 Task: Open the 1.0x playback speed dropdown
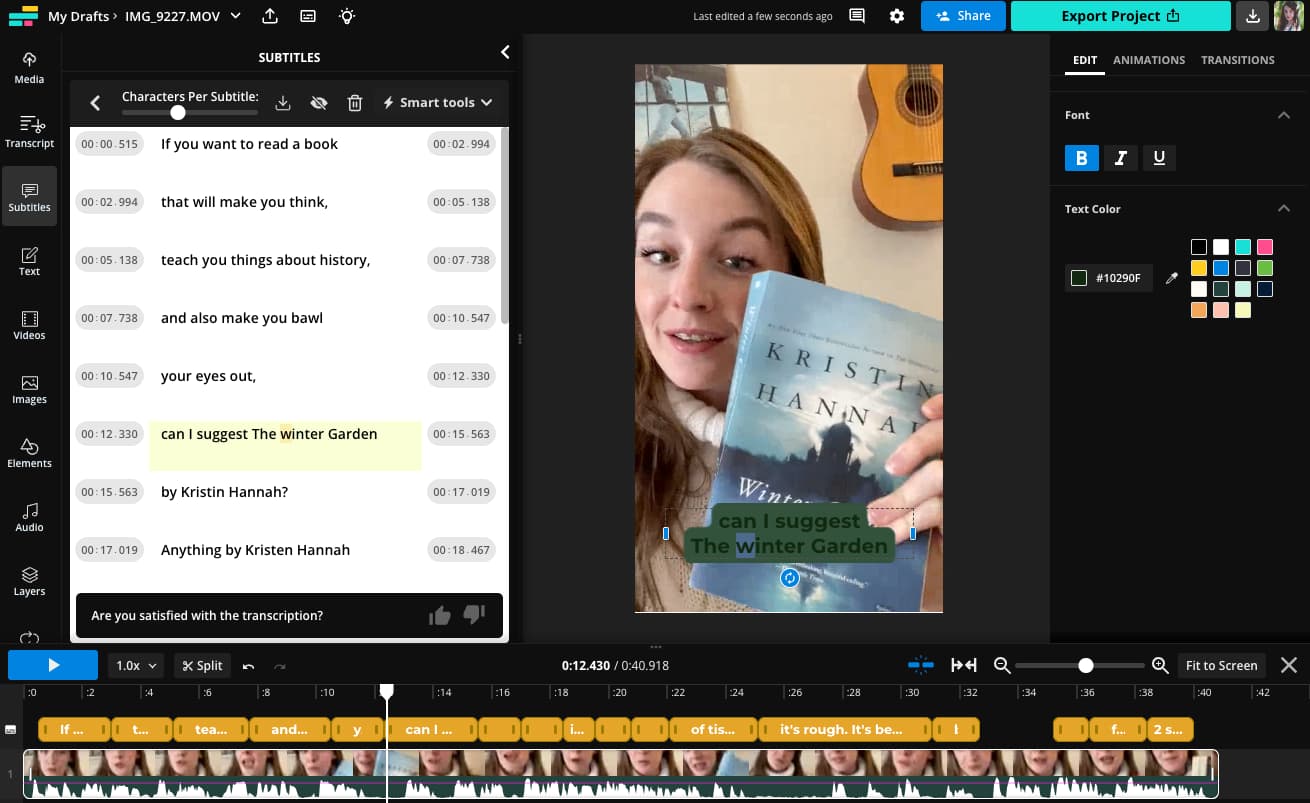[x=137, y=666]
